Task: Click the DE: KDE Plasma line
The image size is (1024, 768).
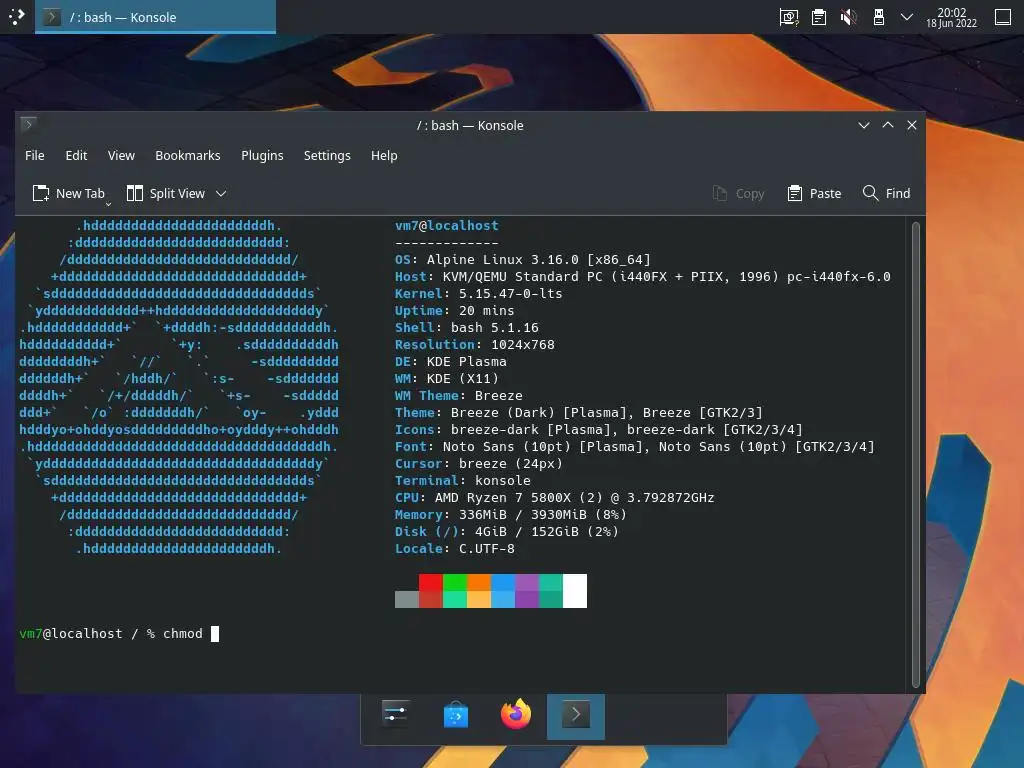Action: (451, 361)
